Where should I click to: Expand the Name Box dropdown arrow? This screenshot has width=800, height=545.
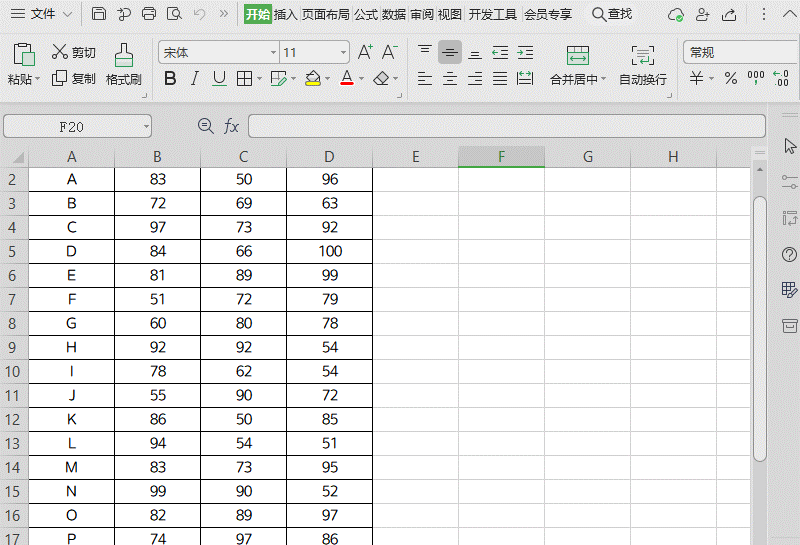pos(146,126)
